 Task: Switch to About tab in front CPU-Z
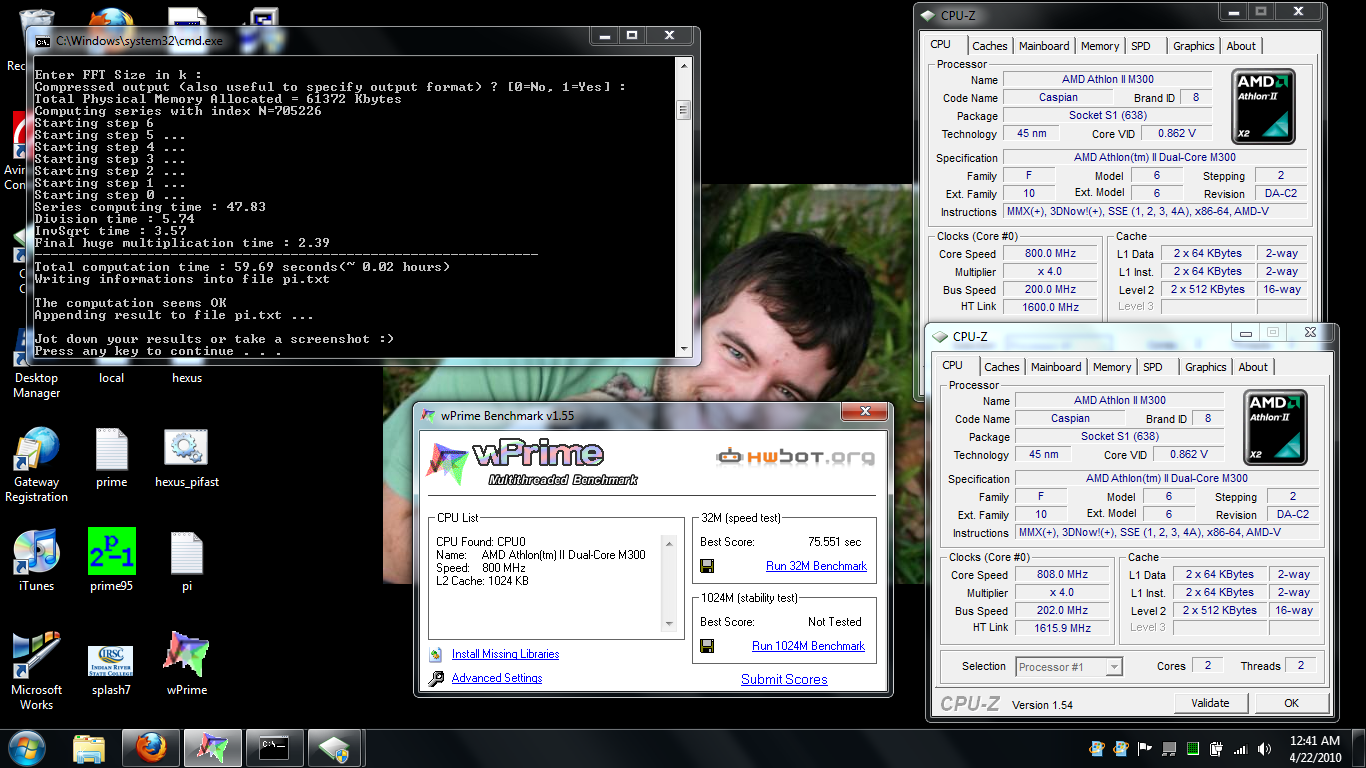coord(1253,367)
